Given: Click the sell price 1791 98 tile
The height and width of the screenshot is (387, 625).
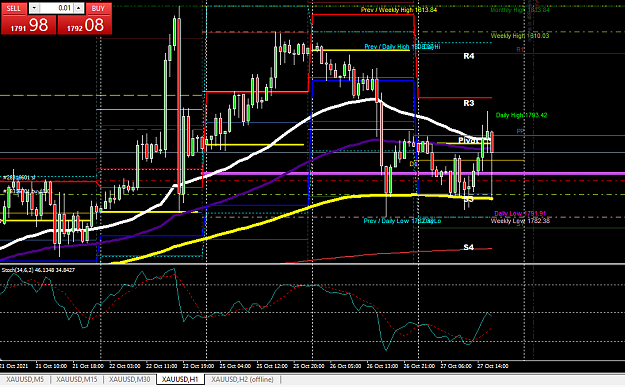Looking at the screenshot, I should point(29,25).
